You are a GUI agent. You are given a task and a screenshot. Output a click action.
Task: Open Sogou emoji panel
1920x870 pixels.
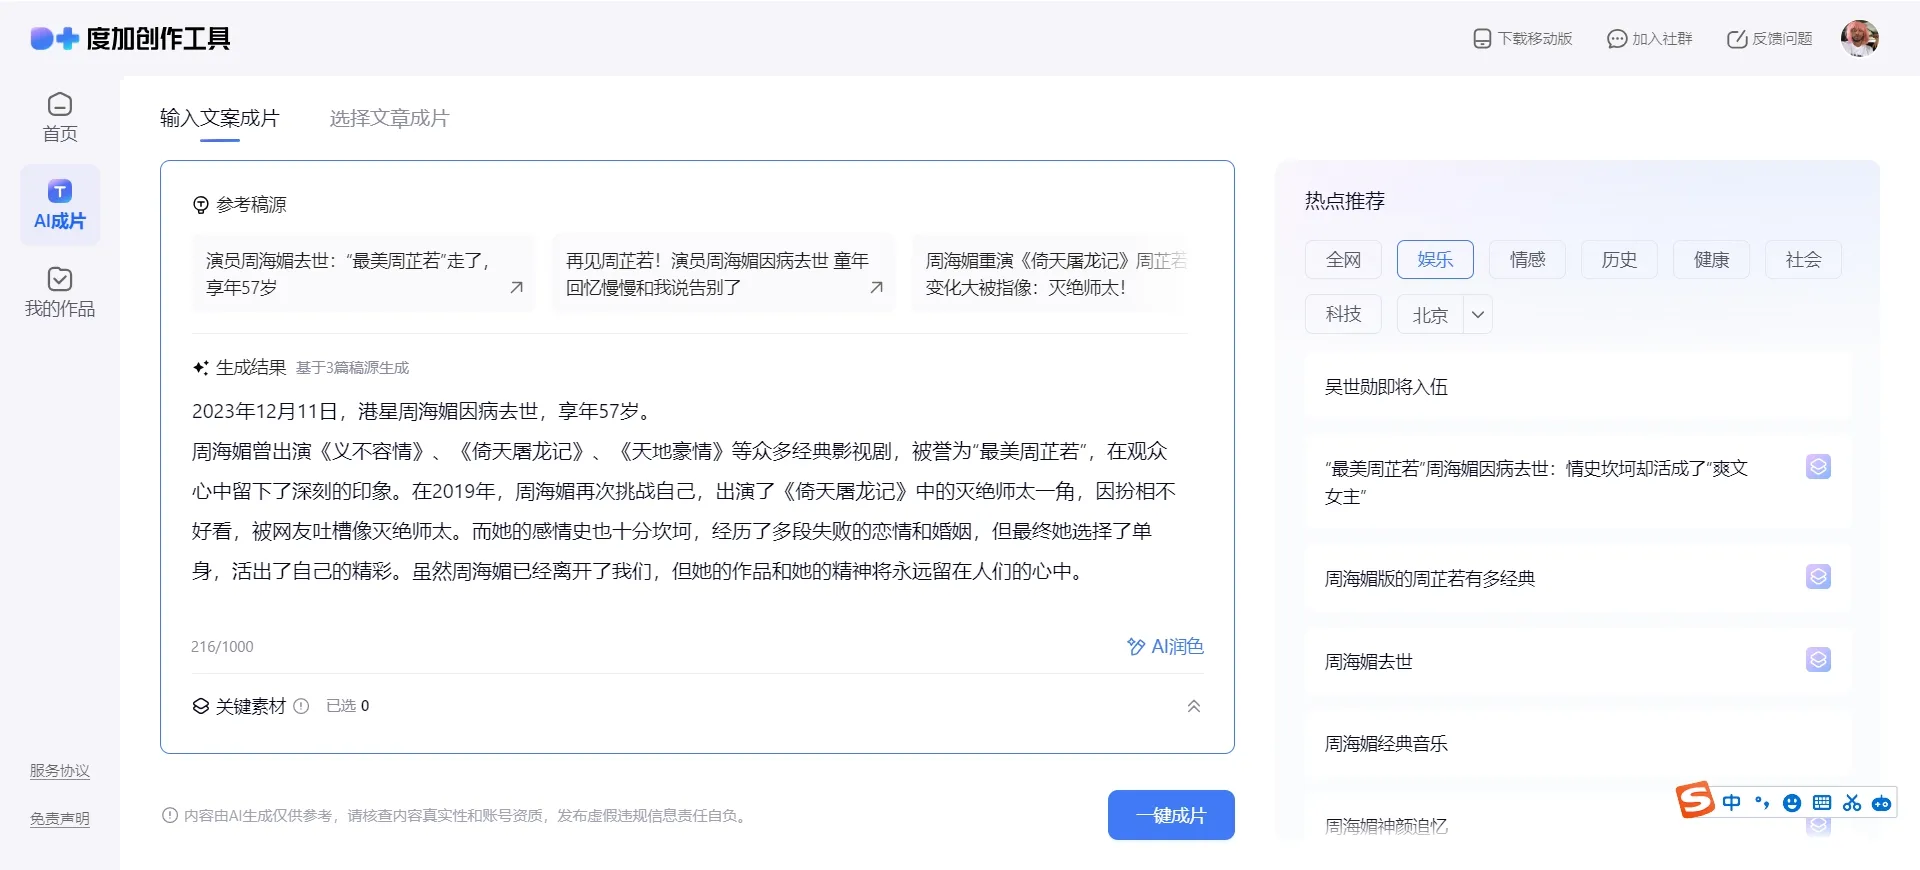click(x=1792, y=803)
